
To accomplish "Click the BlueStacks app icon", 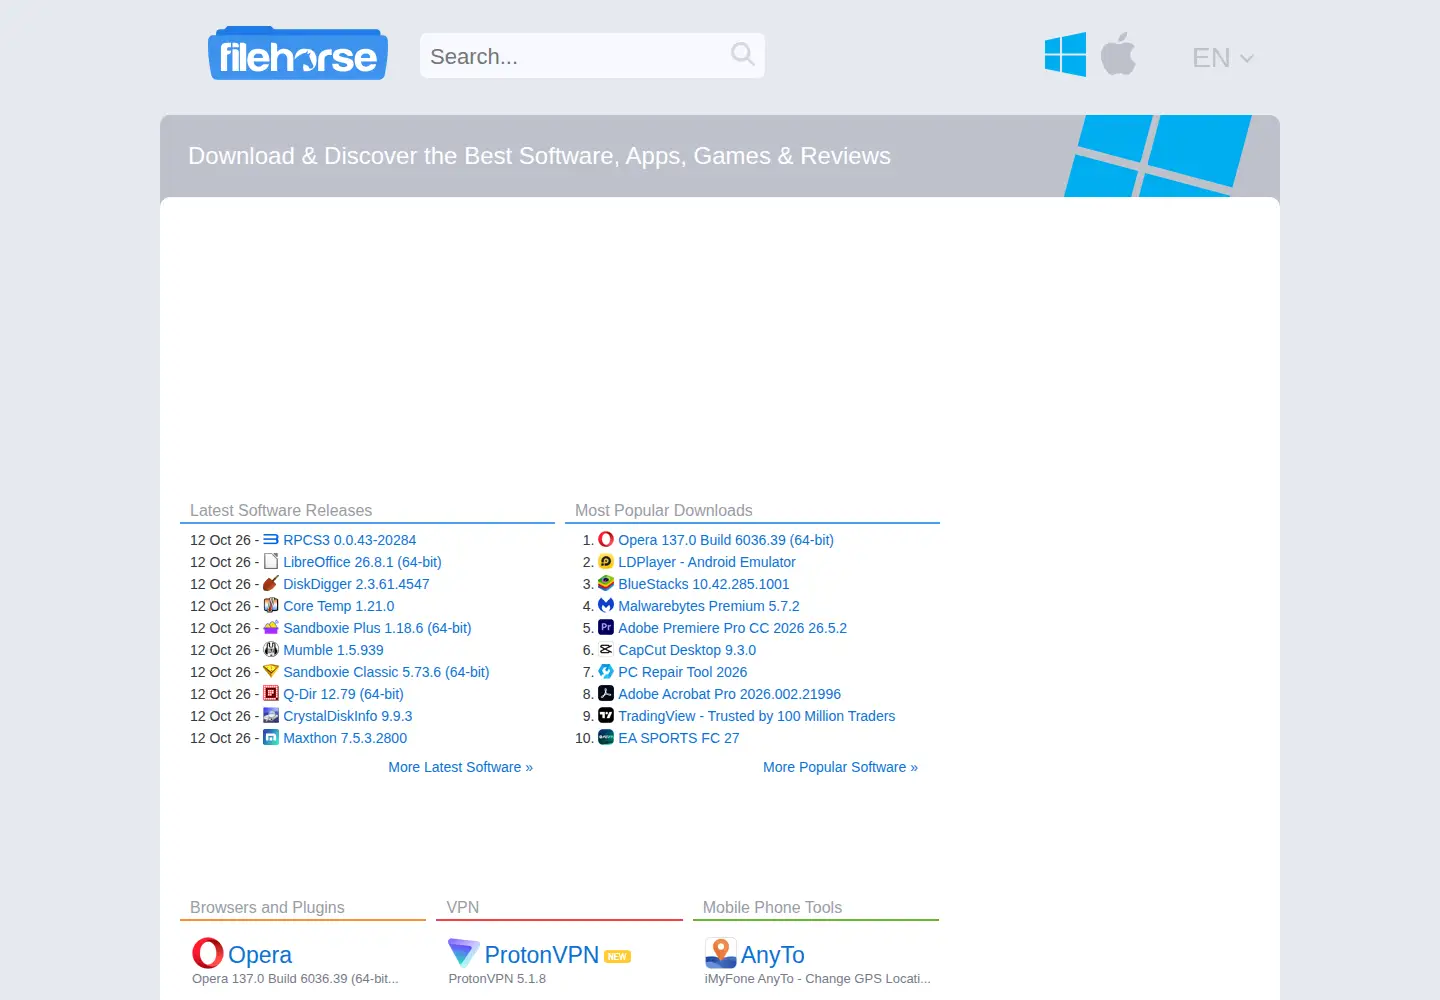I will [x=606, y=583].
